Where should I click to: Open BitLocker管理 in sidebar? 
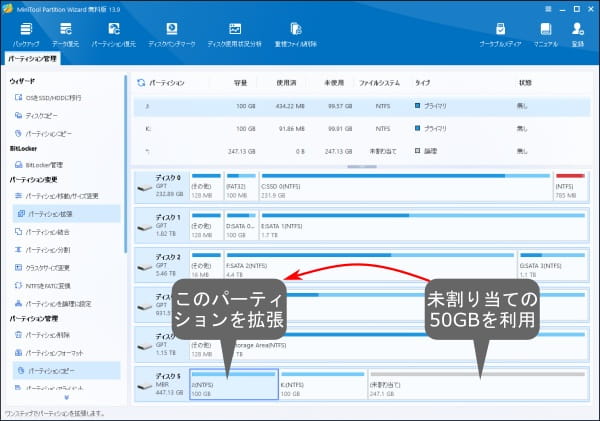coord(39,165)
